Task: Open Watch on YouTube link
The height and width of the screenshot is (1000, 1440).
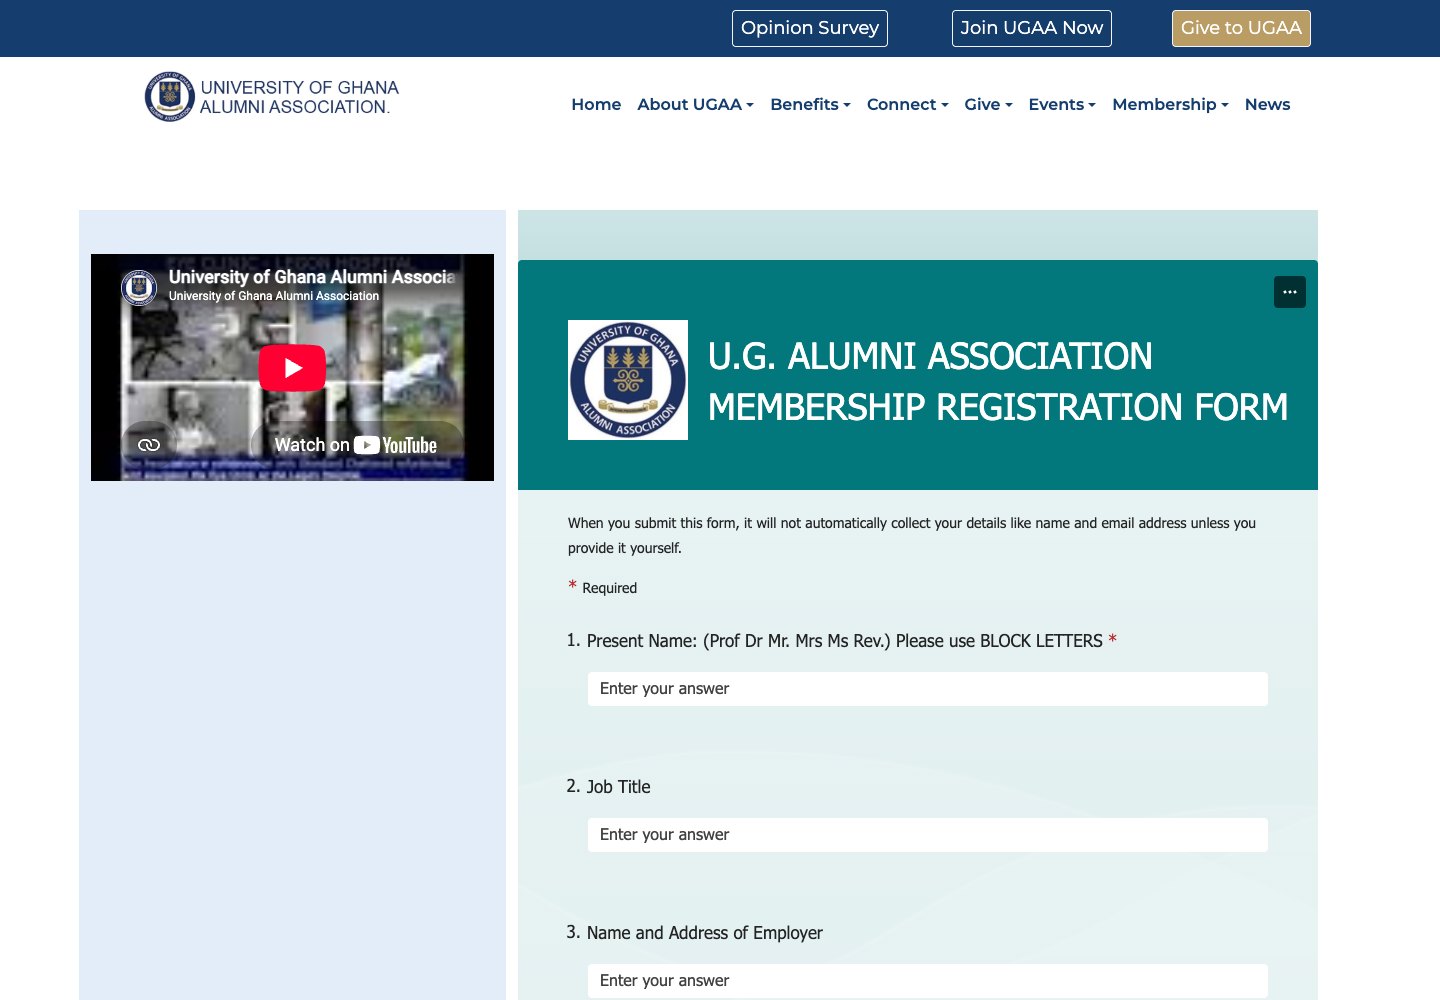Action: (356, 445)
